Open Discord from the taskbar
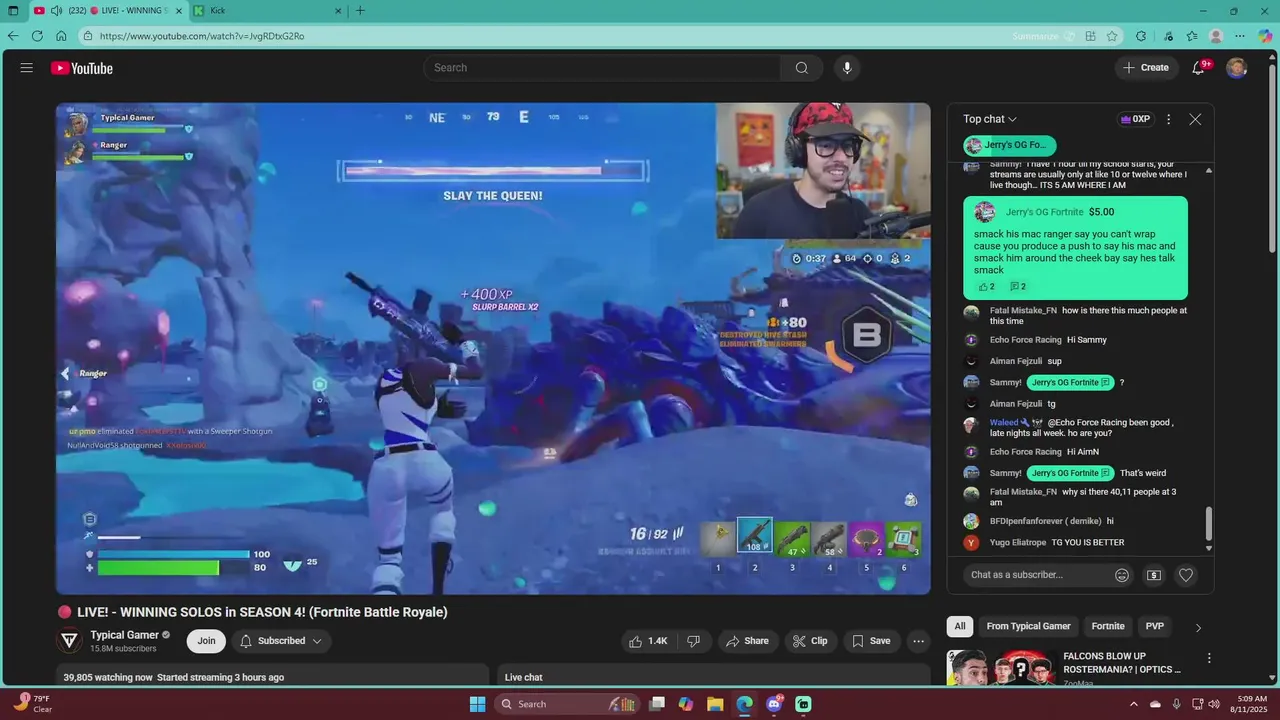 pyautogui.click(x=774, y=704)
